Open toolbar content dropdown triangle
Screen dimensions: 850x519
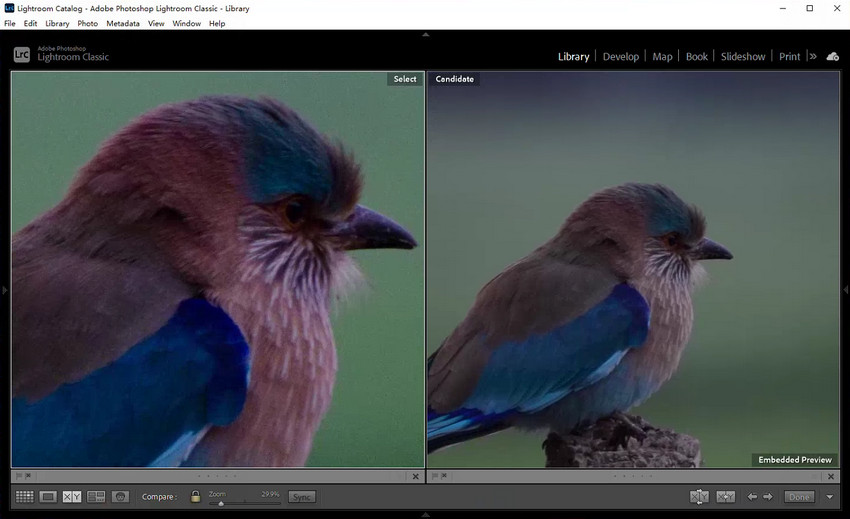tap(829, 497)
